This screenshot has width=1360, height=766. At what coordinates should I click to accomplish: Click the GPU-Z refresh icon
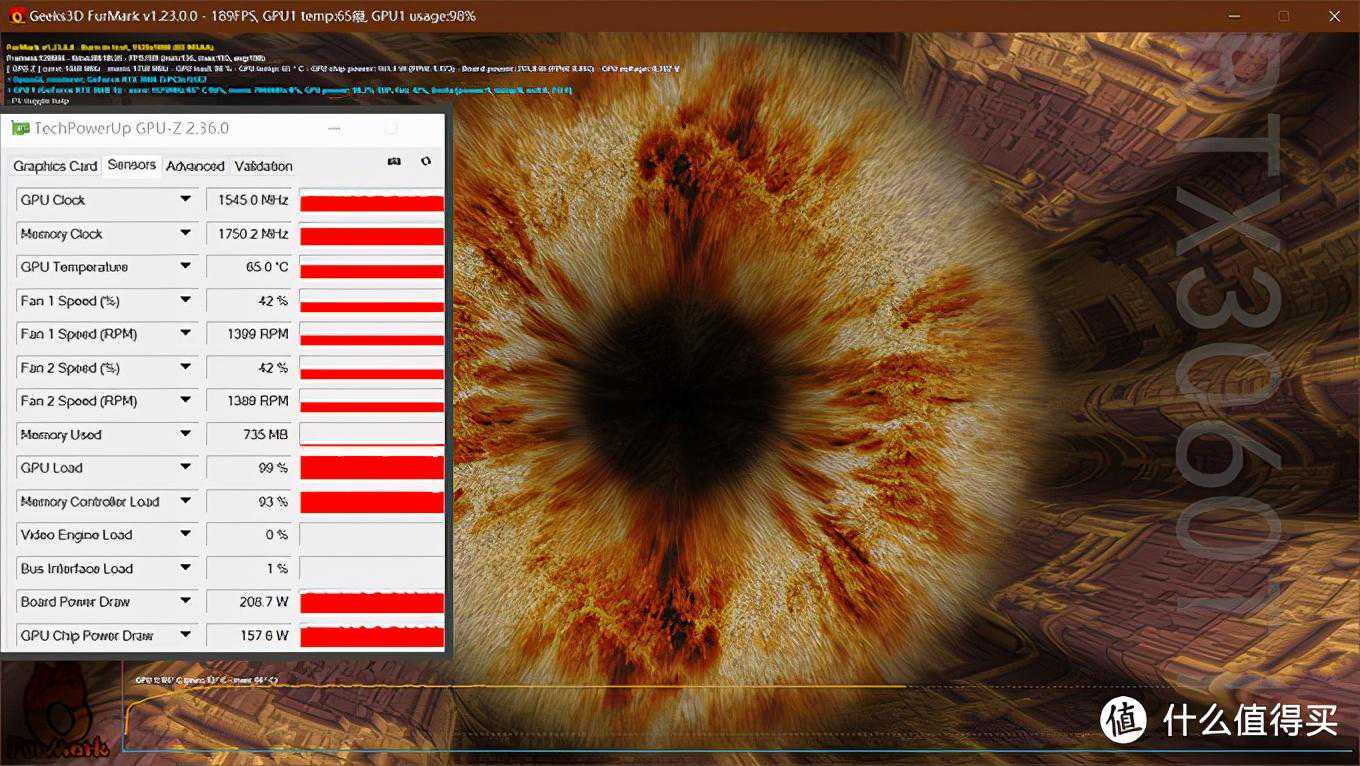point(426,162)
